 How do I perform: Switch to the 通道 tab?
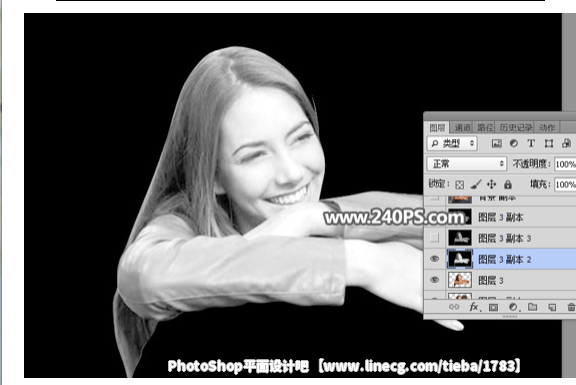[x=462, y=127]
